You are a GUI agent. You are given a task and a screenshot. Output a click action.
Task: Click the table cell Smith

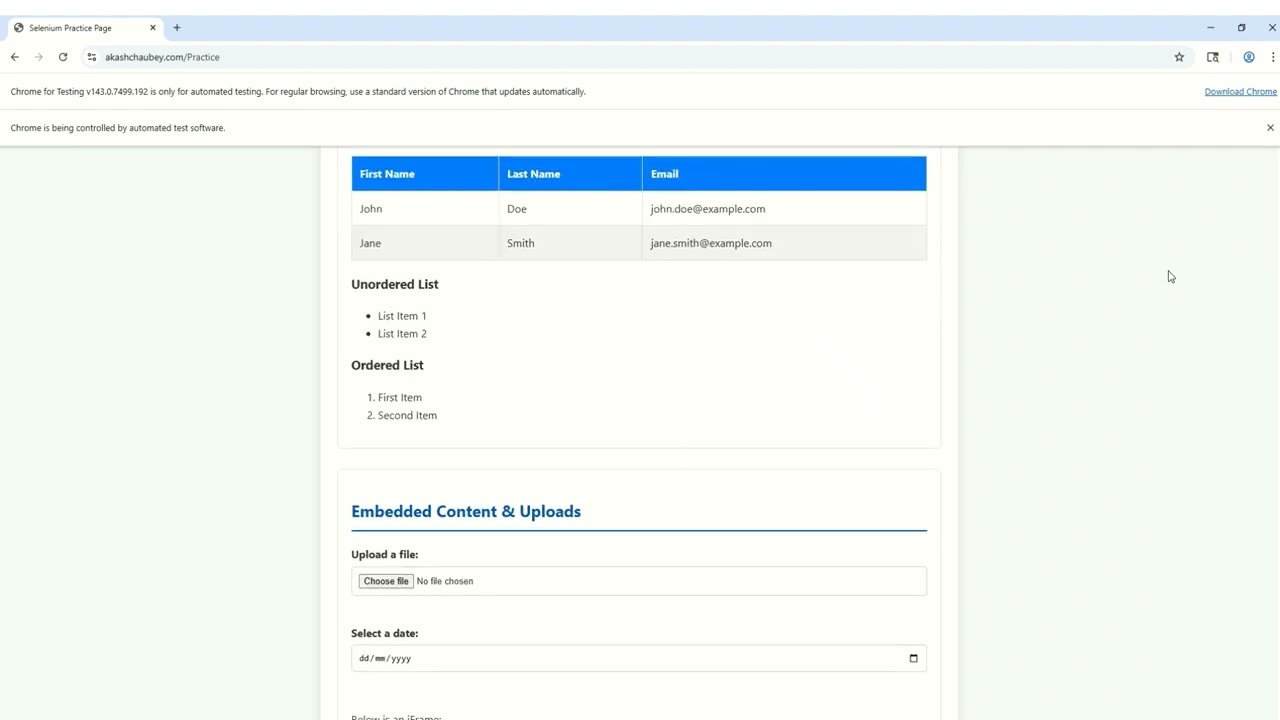(x=570, y=243)
